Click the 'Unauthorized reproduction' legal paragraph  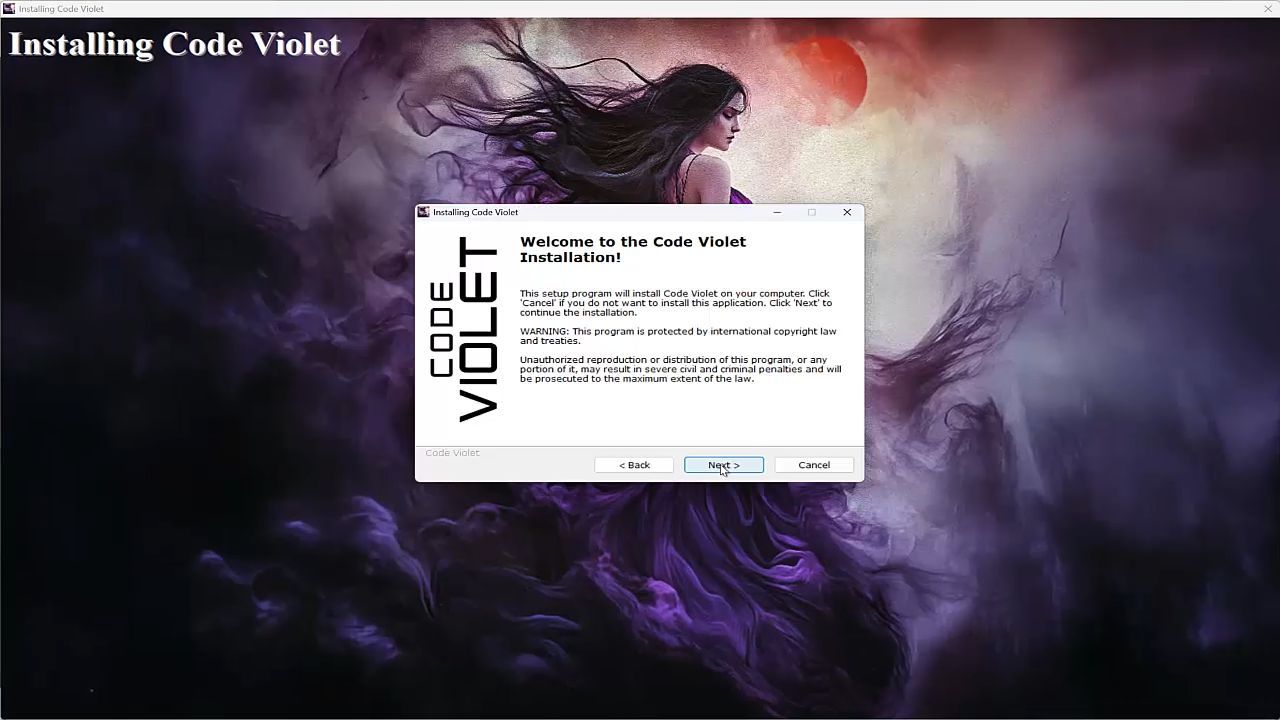[x=680, y=369]
